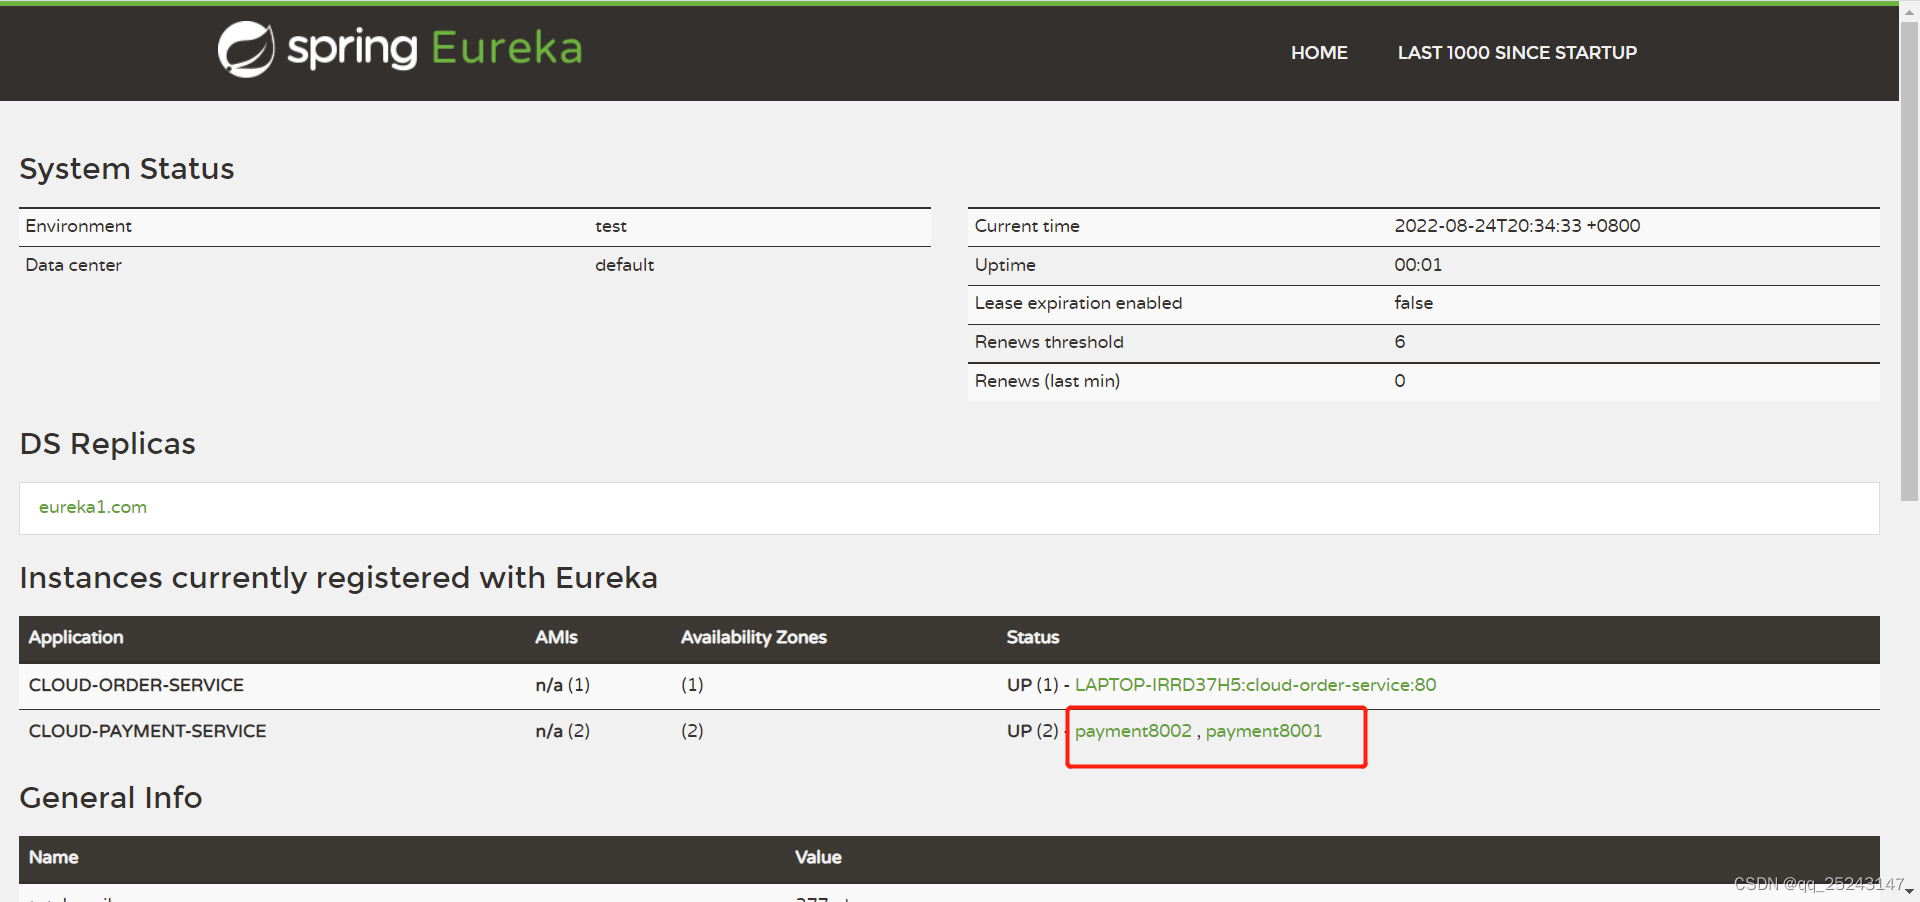Click the Availability Zones column header
Image resolution: width=1920 pixels, height=902 pixels.
[754, 638]
